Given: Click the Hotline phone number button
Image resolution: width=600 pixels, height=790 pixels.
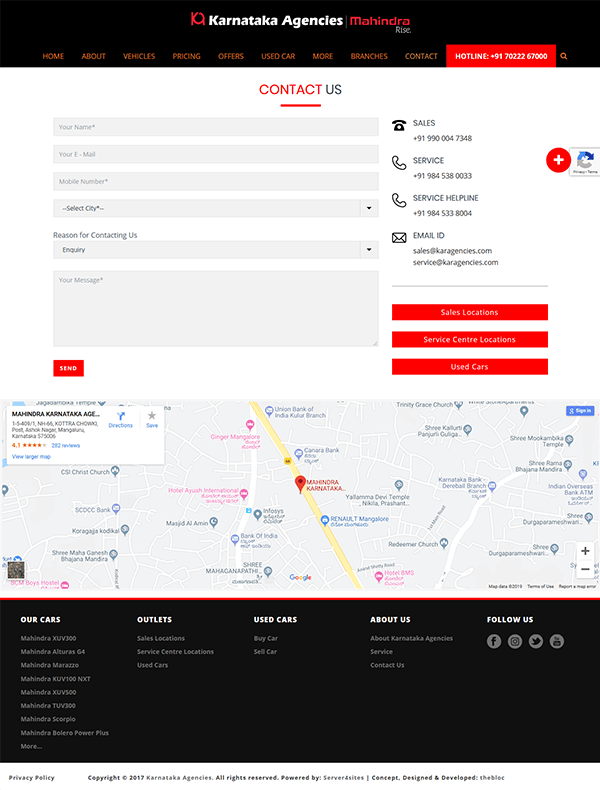Looking at the screenshot, I should point(501,56).
